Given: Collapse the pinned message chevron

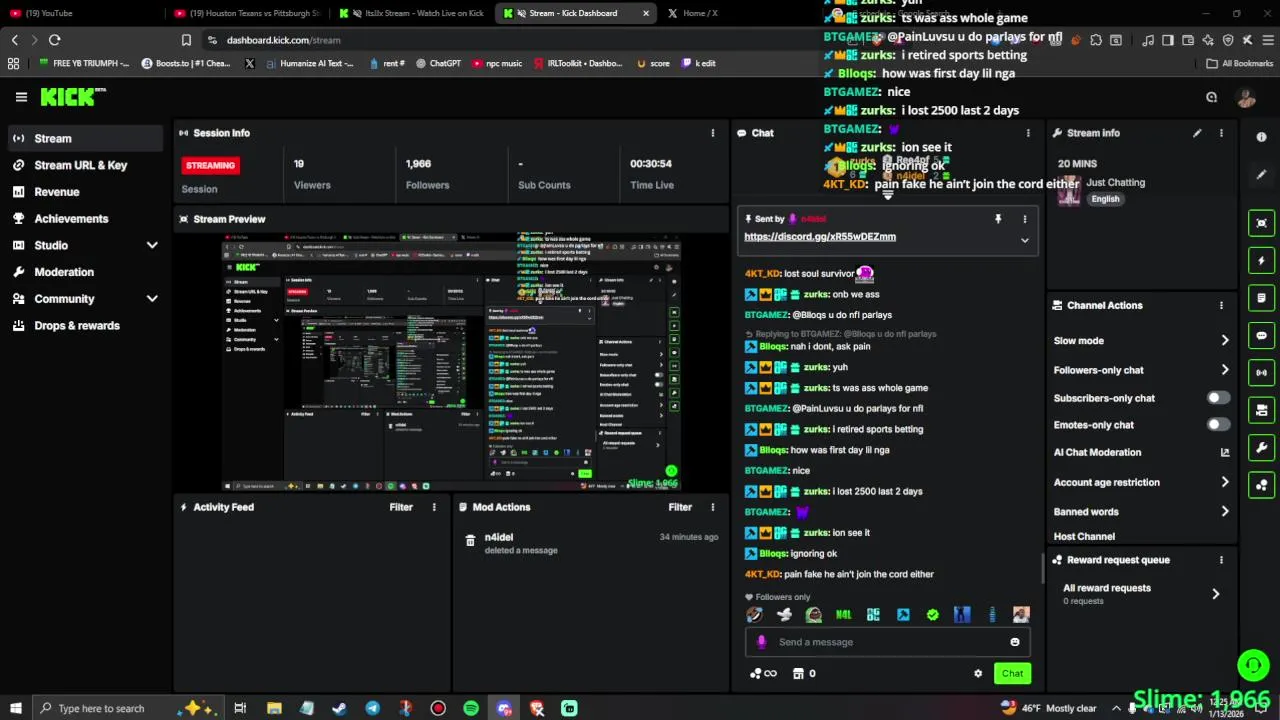Looking at the screenshot, I should coord(1024,240).
